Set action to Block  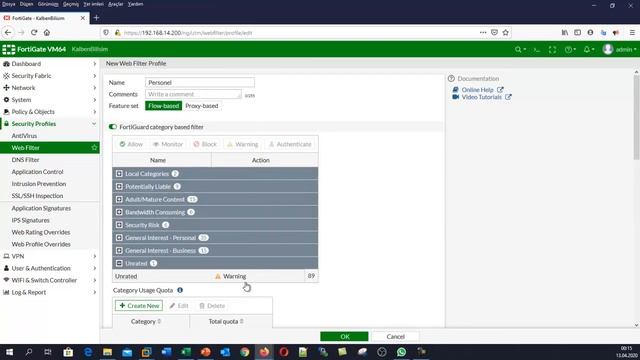205,144
